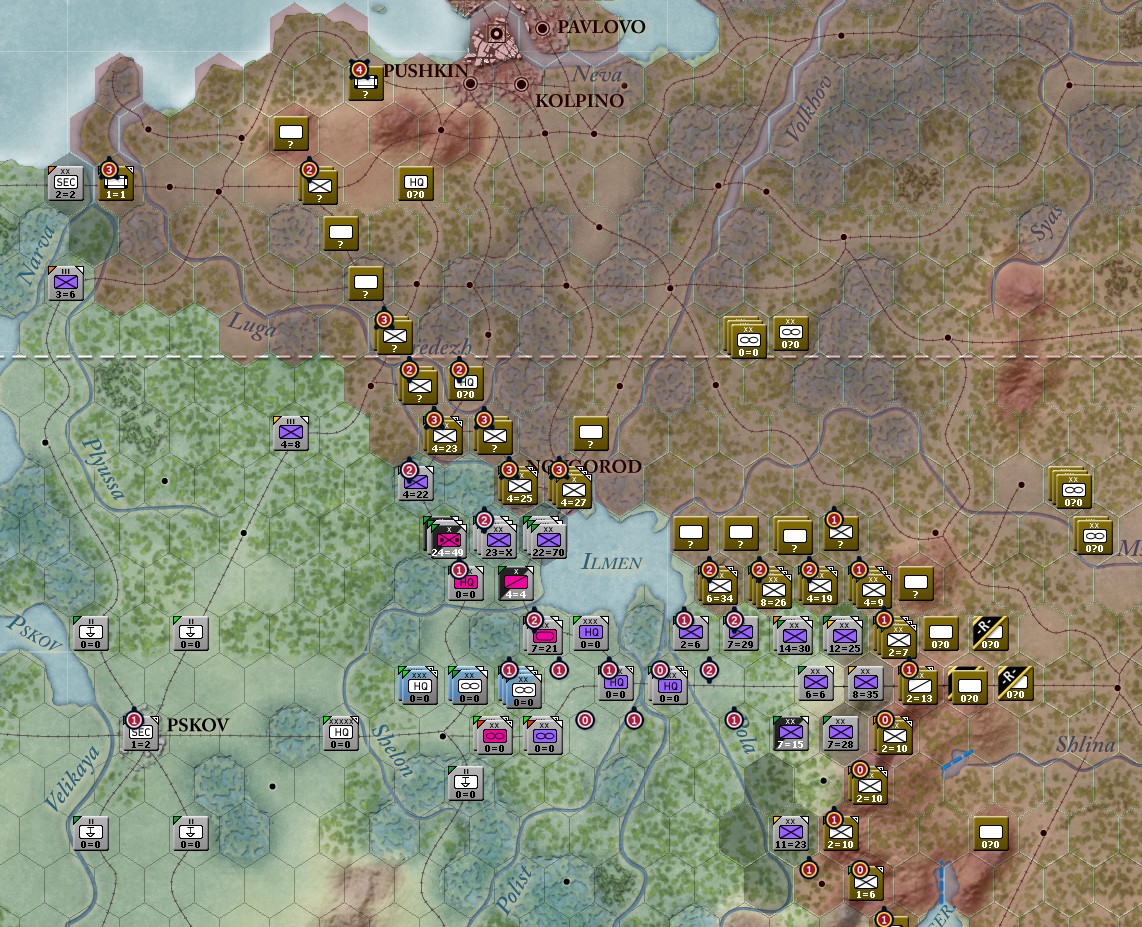Viewport: 1142px width, 927px height.
Task: Select the Soviet 4=9 rifle stack
Action: point(871,588)
